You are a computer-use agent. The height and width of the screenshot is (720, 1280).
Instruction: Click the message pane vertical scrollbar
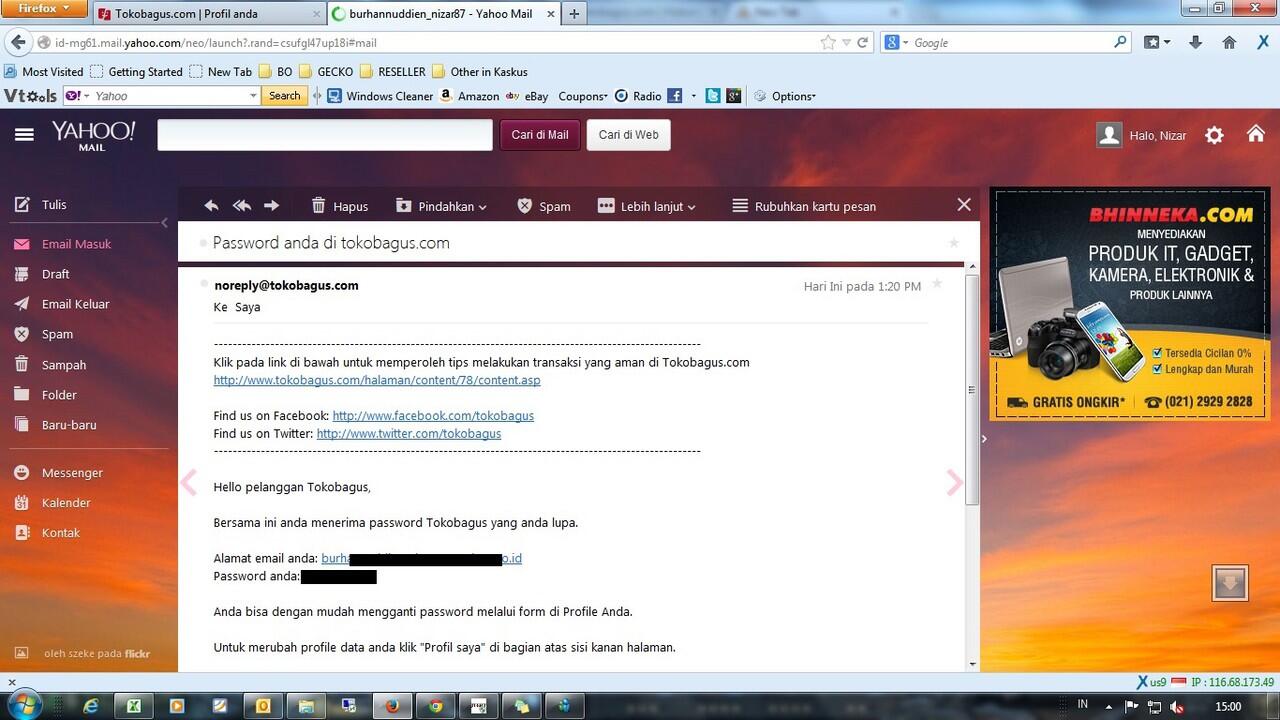pyautogui.click(x=972, y=390)
